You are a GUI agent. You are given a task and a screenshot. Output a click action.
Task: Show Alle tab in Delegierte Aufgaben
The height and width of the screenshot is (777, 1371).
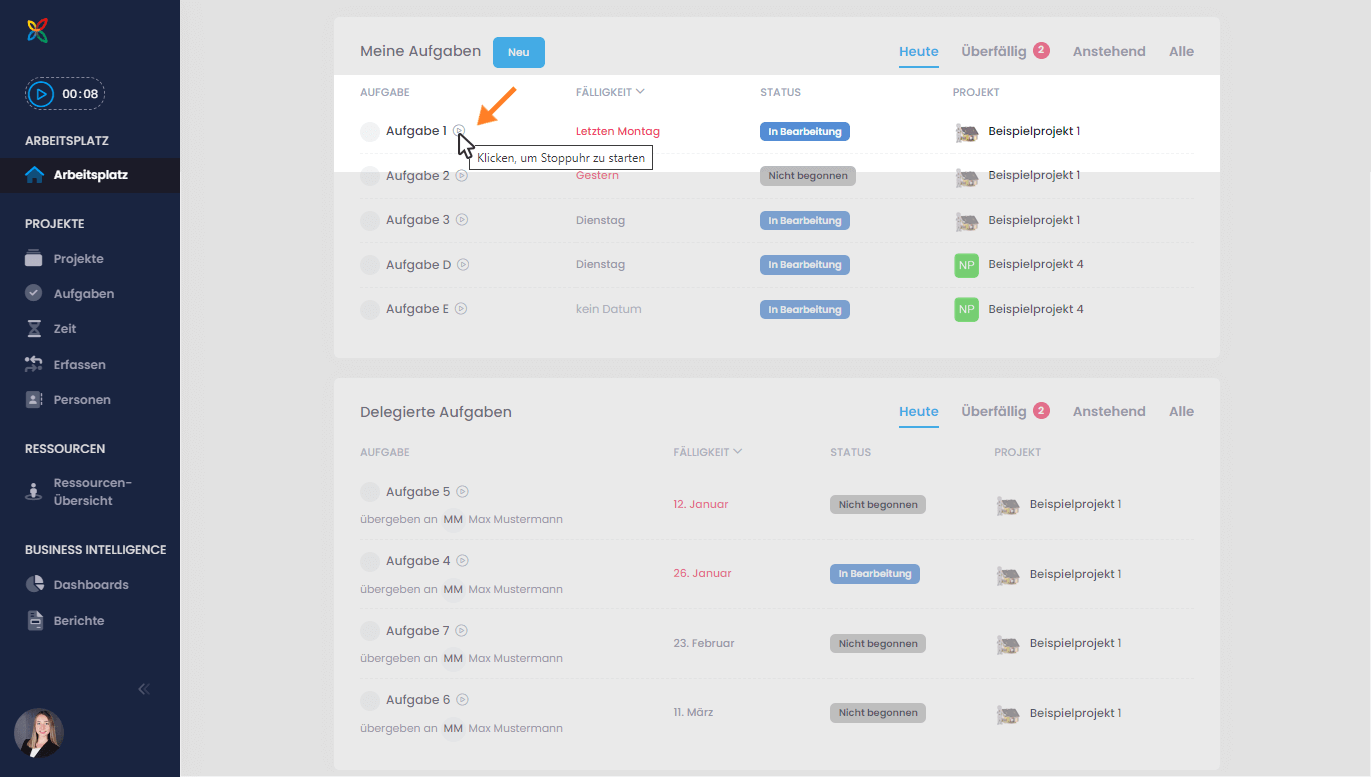pos(1181,411)
